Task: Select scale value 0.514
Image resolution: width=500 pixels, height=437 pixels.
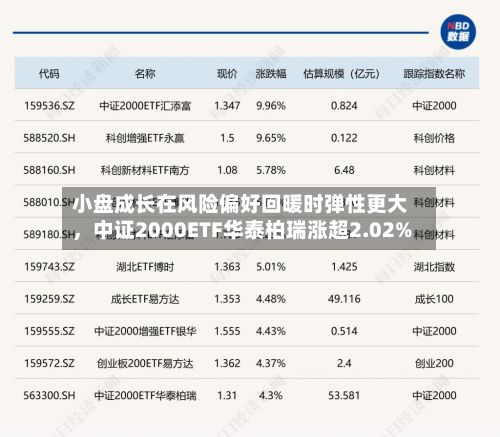Action: (344, 331)
